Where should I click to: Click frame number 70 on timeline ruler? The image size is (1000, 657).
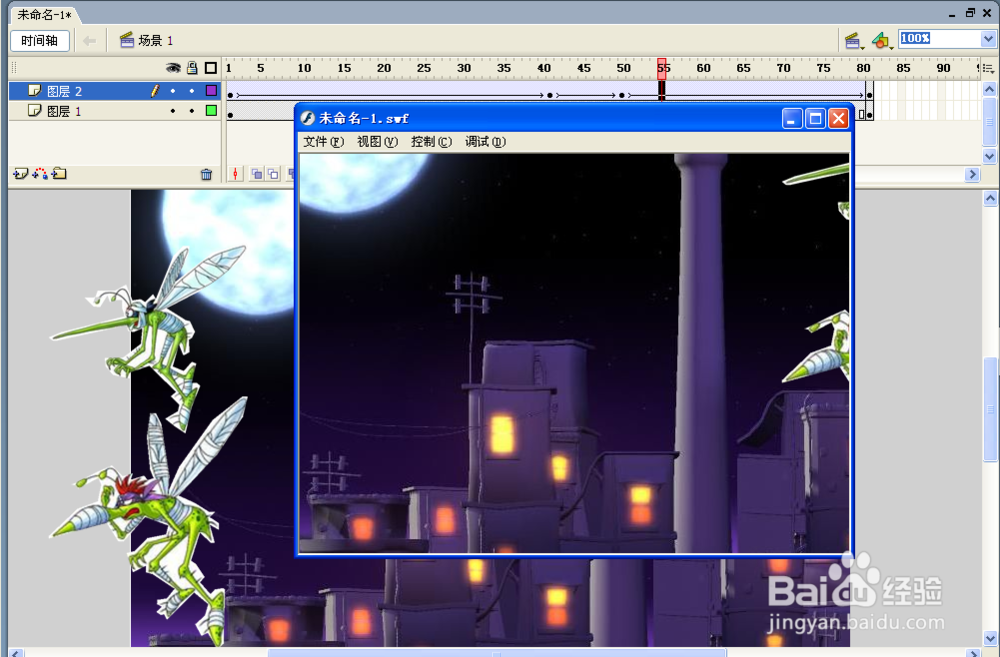click(783, 68)
